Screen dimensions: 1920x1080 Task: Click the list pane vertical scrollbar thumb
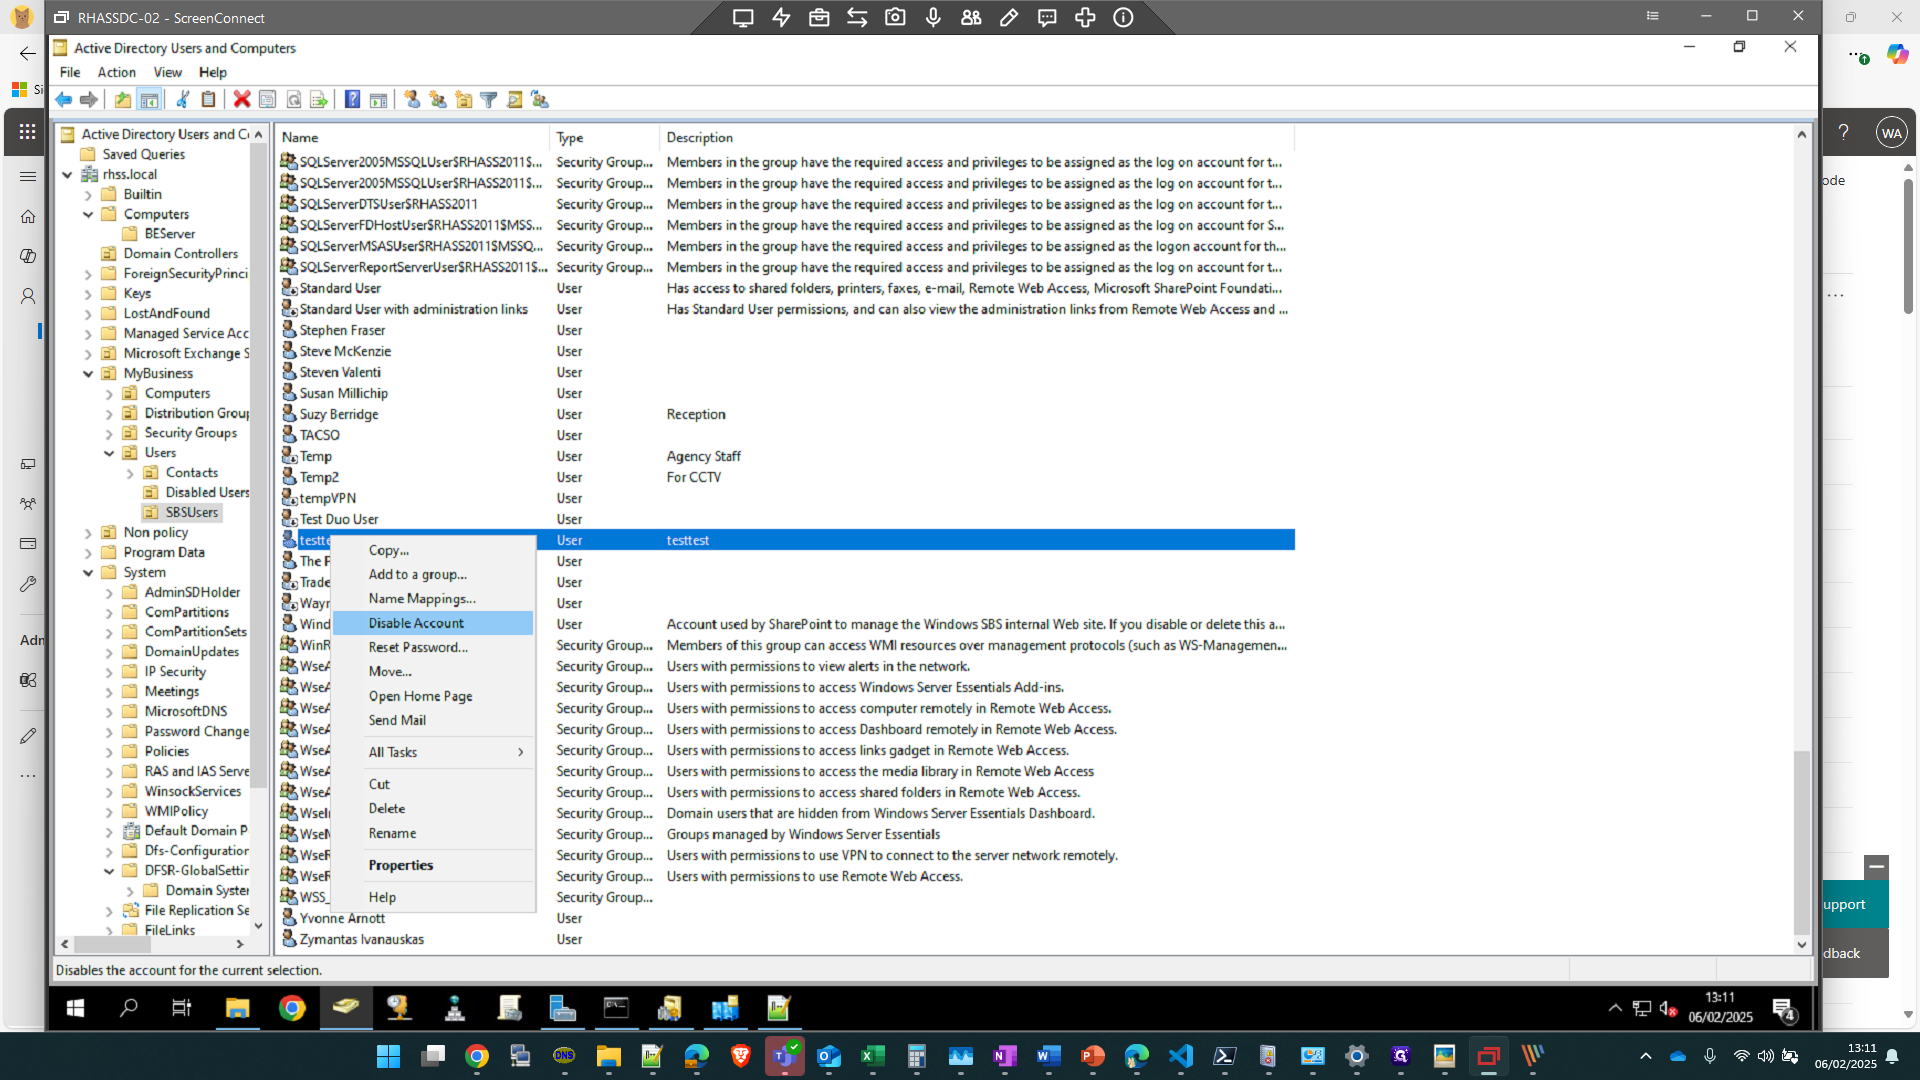(1802, 842)
